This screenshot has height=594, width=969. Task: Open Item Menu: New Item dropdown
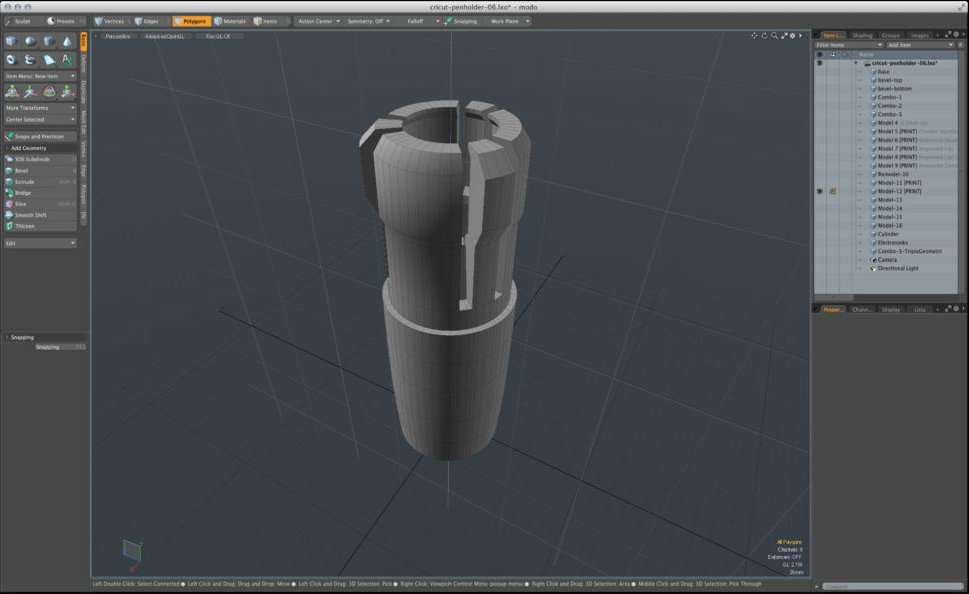[40, 76]
